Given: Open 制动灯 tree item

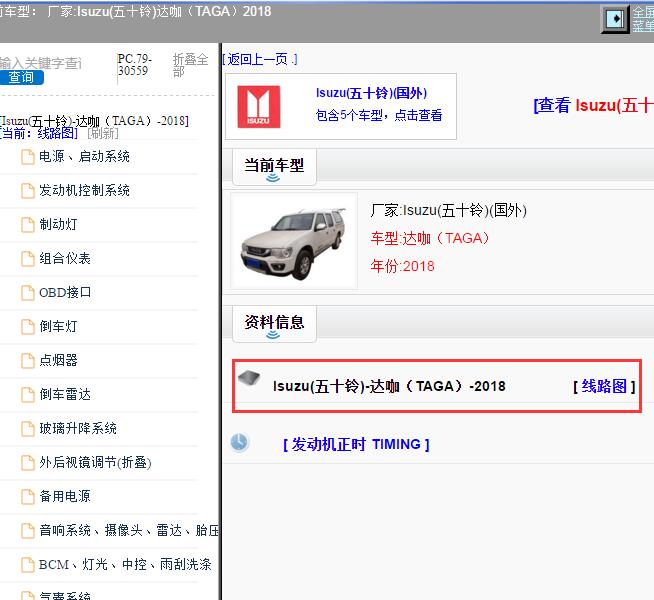Looking at the screenshot, I should point(58,225).
